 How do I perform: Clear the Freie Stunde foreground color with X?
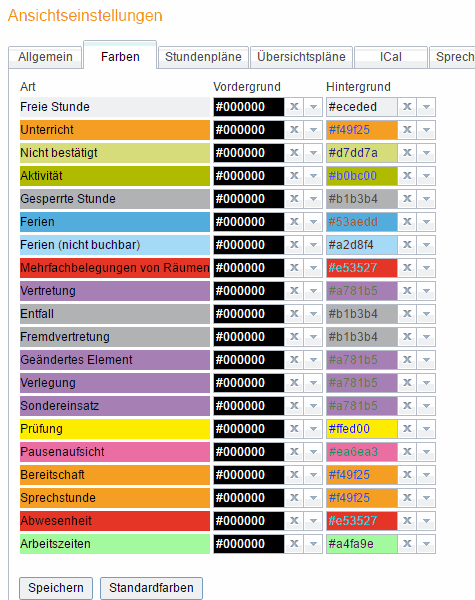coord(294,107)
